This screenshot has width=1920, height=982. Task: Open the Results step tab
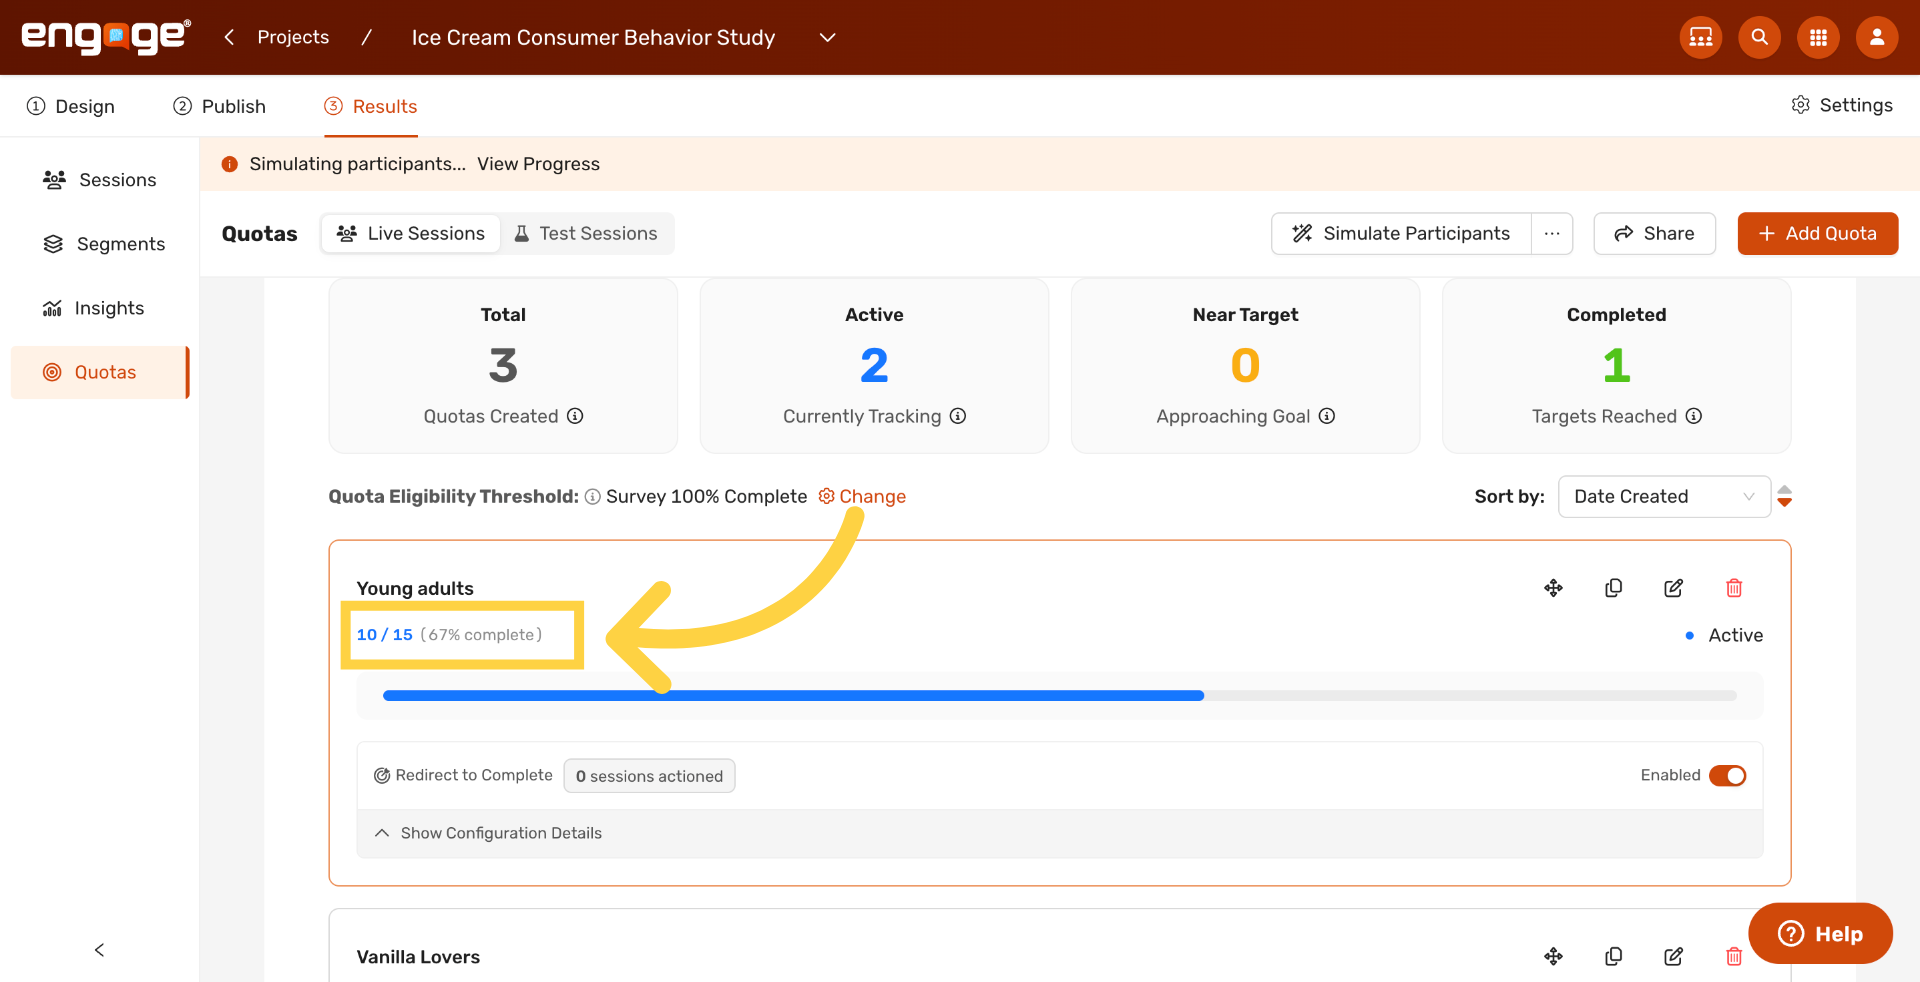click(x=371, y=106)
